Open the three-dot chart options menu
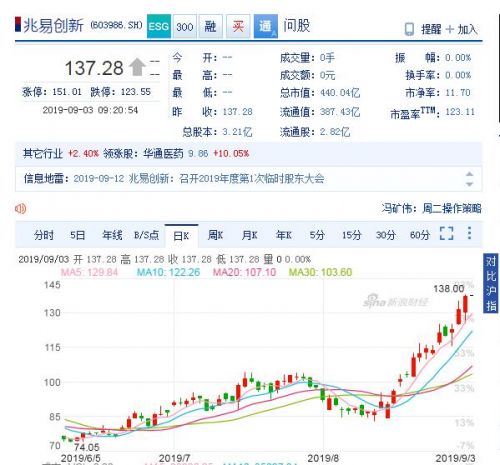This screenshot has height=465, width=500. [x=469, y=233]
